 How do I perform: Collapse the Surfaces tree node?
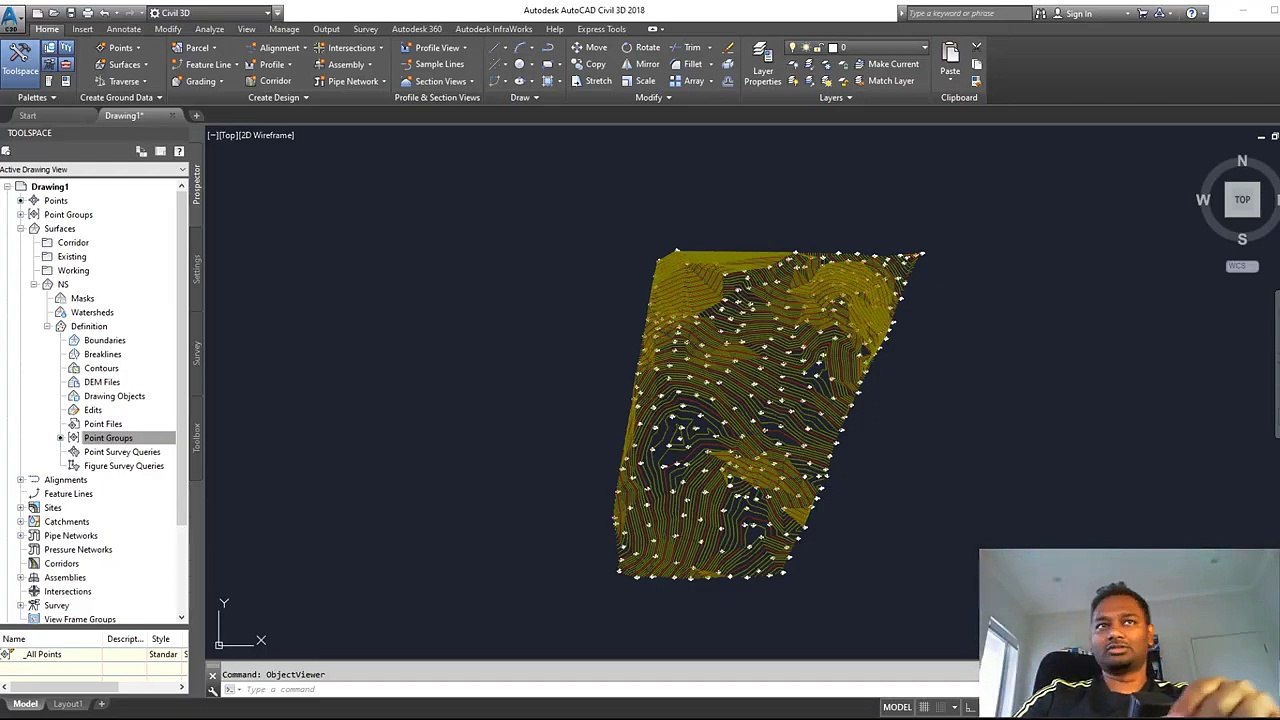[20, 229]
